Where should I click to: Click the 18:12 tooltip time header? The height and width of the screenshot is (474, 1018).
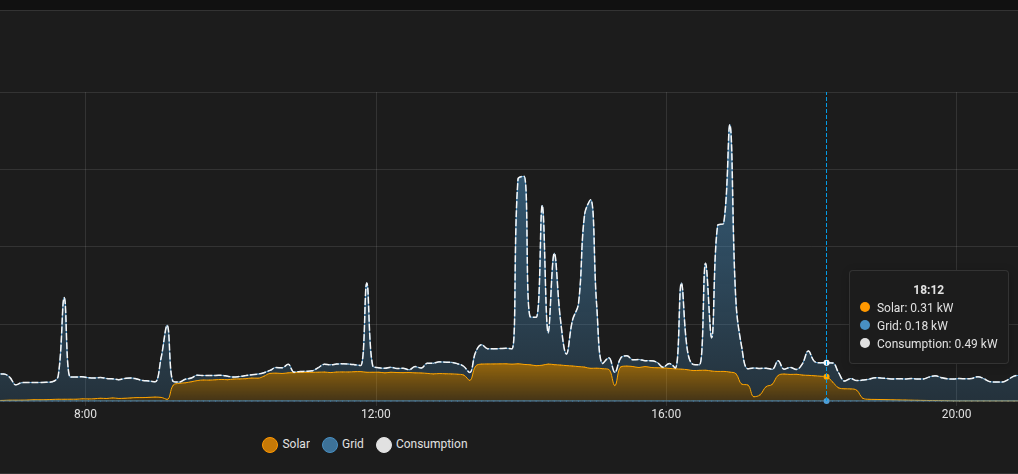[x=928, y=289]
